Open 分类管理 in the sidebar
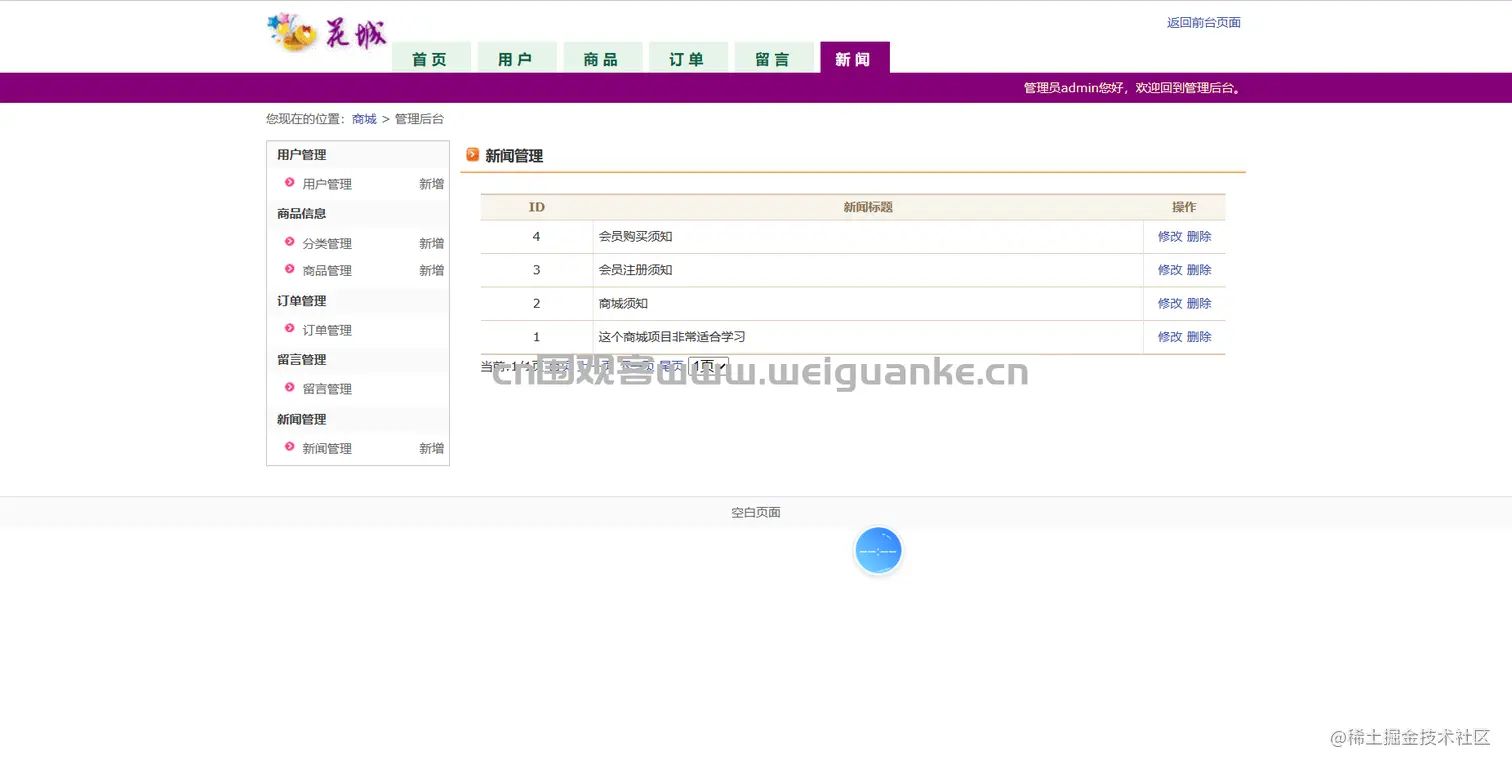Image resolution: width=1512 pixels, height=769 pixels. (327, 244)
